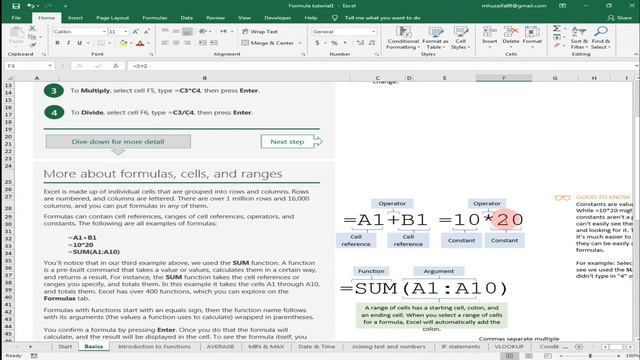640x360 pixels.
Task: Click Dive down for more detail
Action: point(118,142)
